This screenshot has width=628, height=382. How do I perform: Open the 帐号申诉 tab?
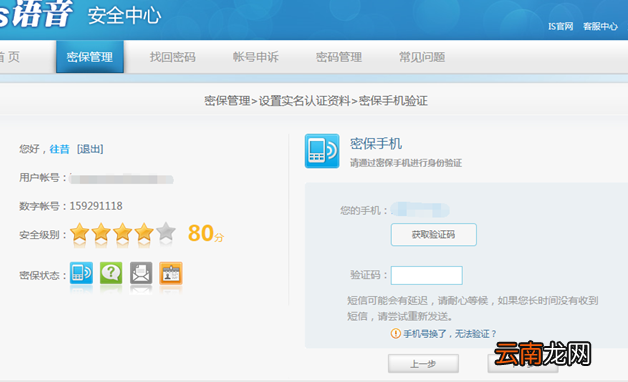(x=256, y=57)
